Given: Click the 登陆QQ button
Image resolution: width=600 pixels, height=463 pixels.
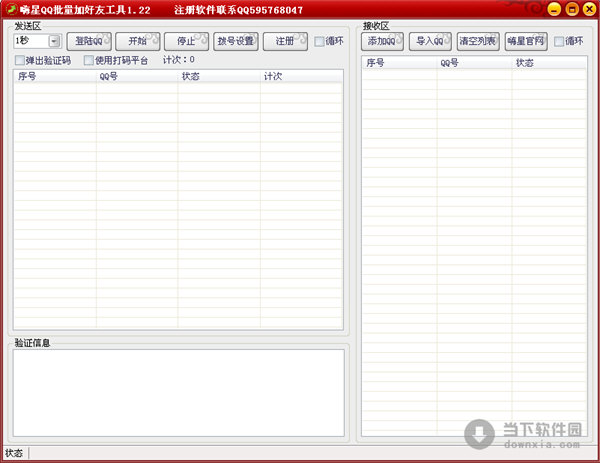Looking at the screenshot, I should pyautogui.click(x=89, y=41).
